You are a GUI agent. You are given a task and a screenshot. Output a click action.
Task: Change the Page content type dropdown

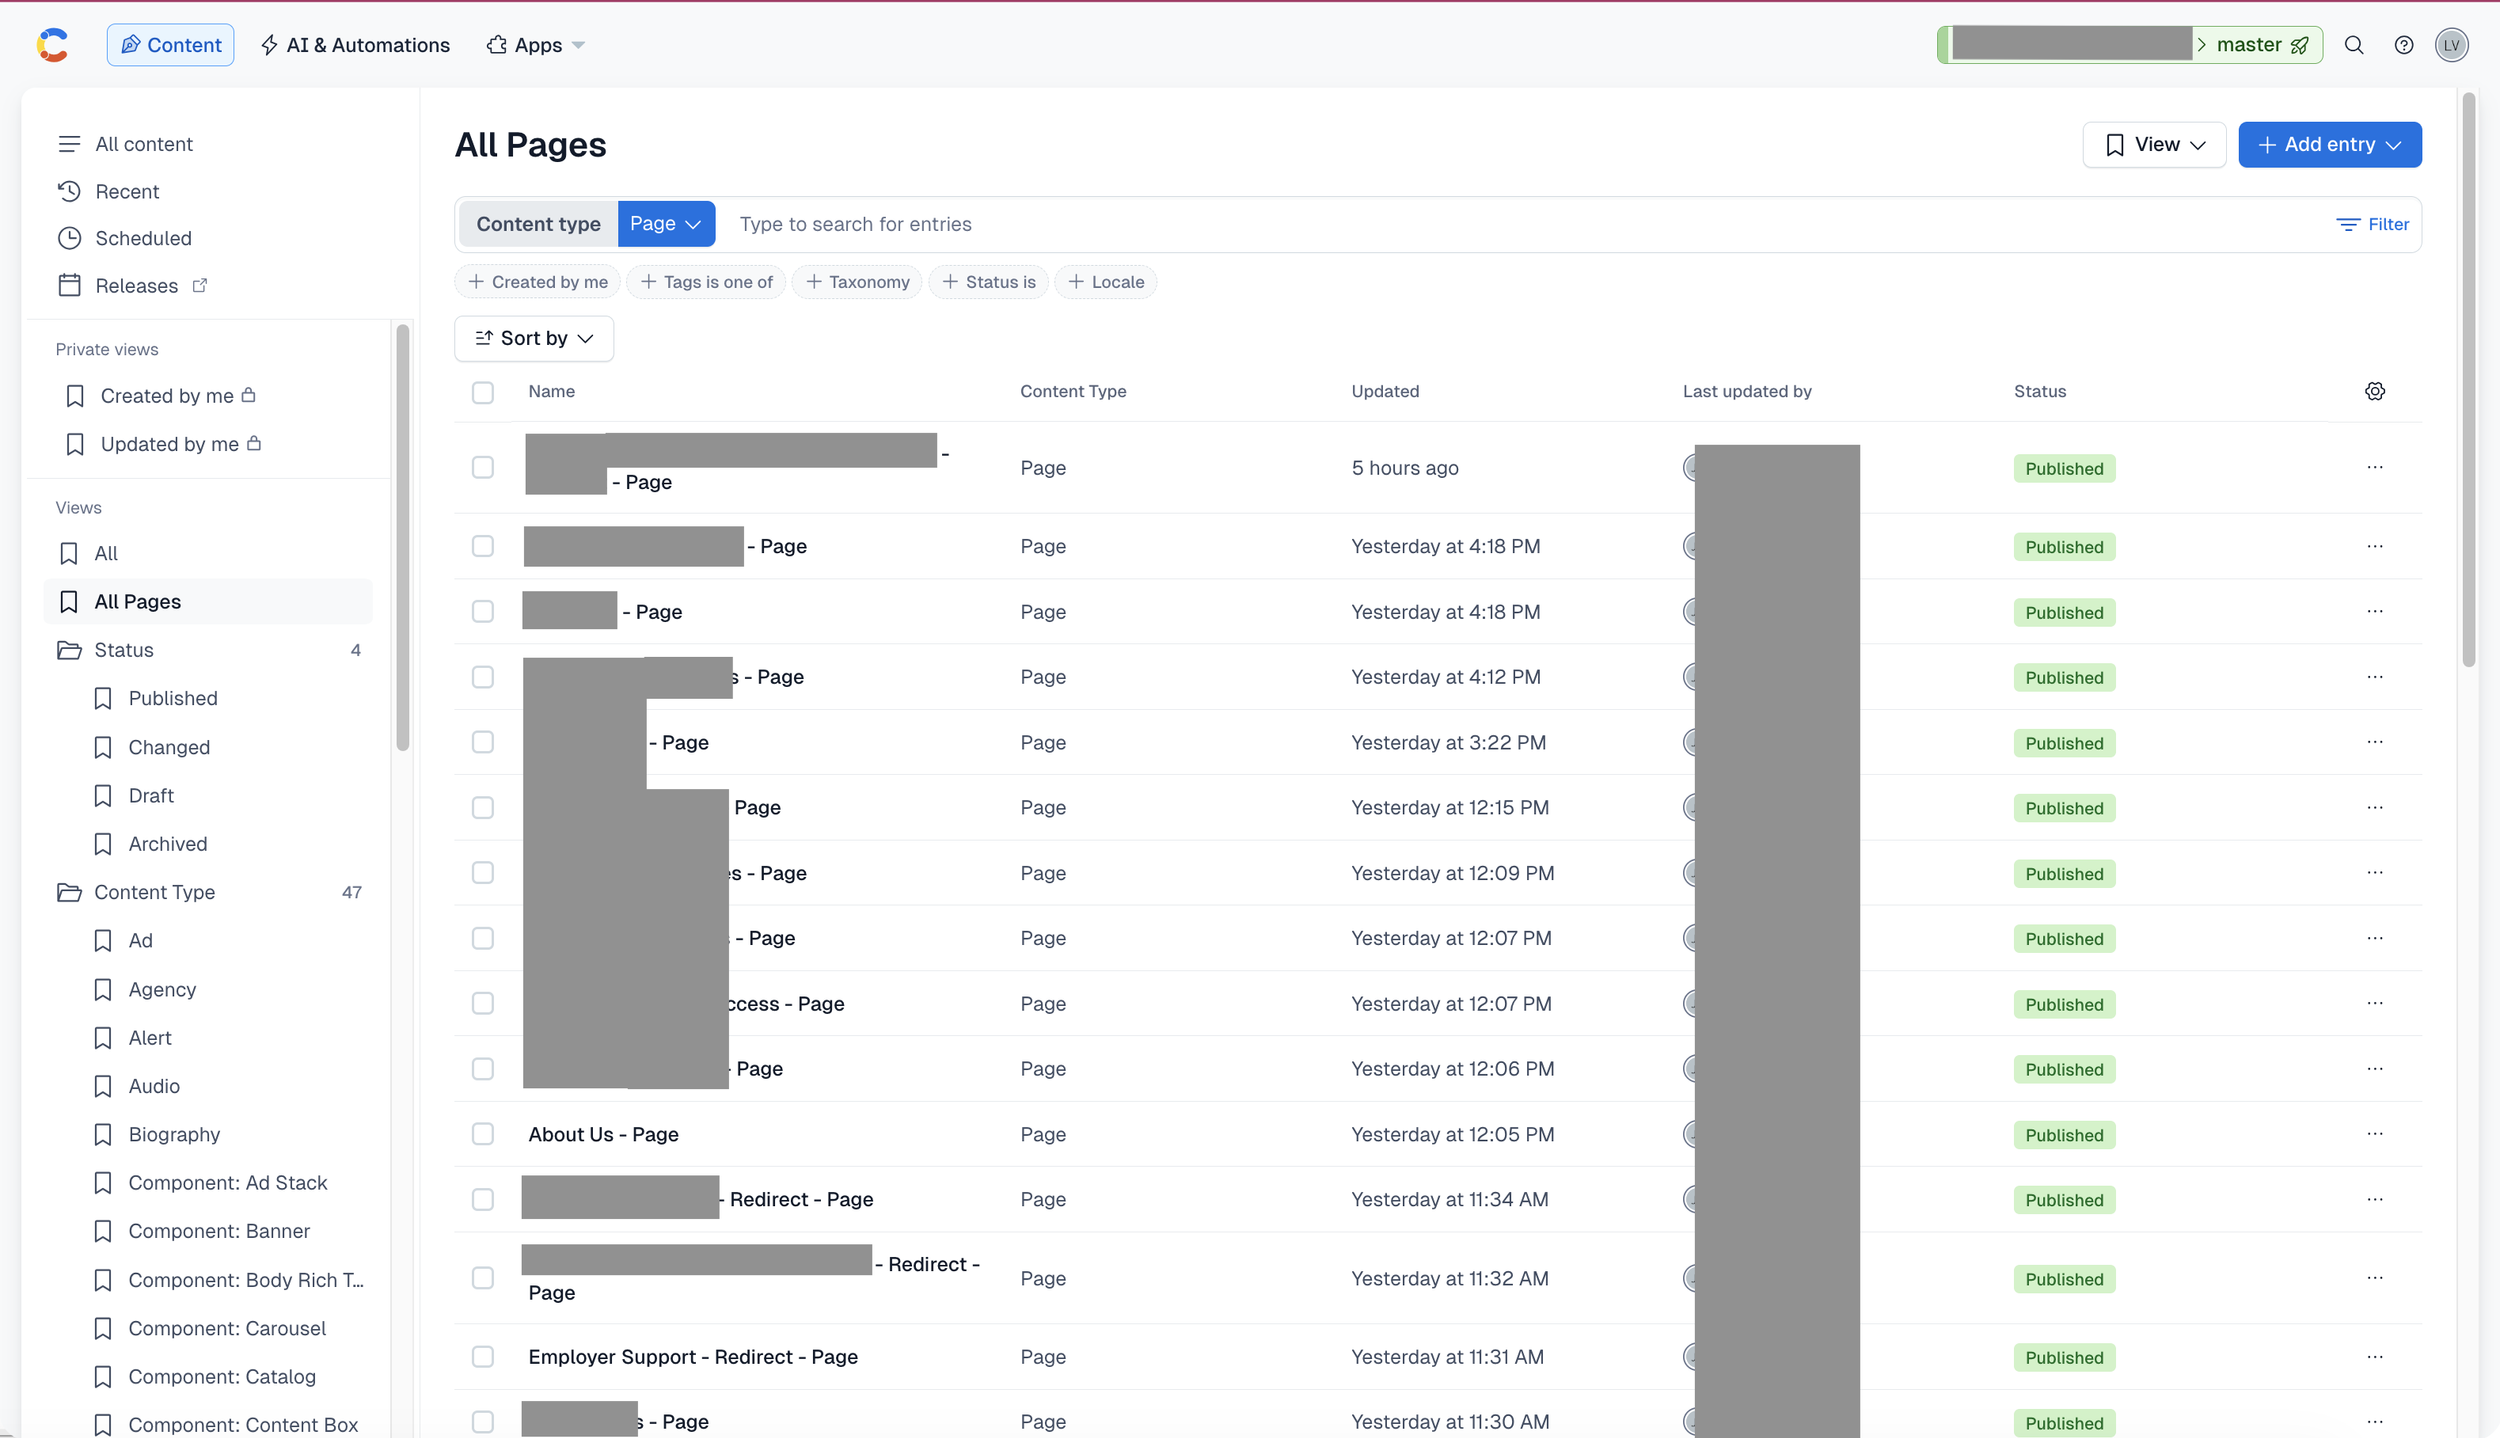tap(665, 224)
